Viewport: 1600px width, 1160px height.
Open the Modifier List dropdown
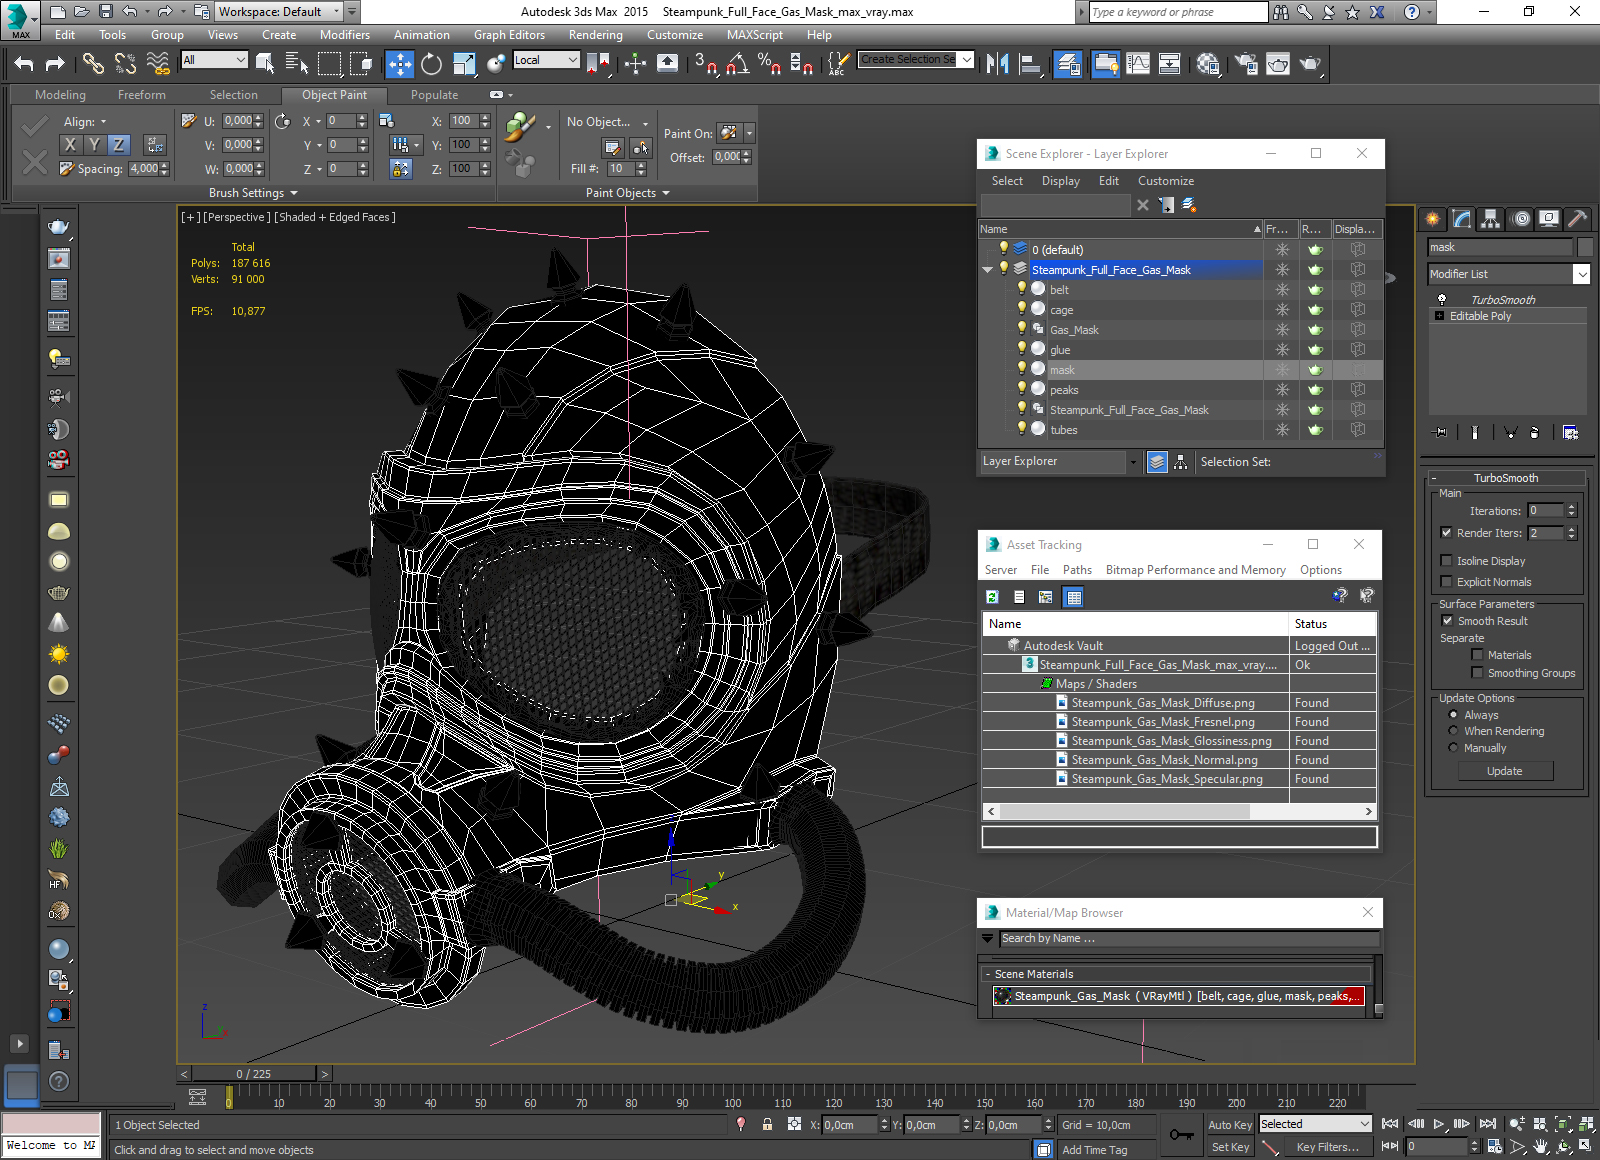click(1581, 274)
